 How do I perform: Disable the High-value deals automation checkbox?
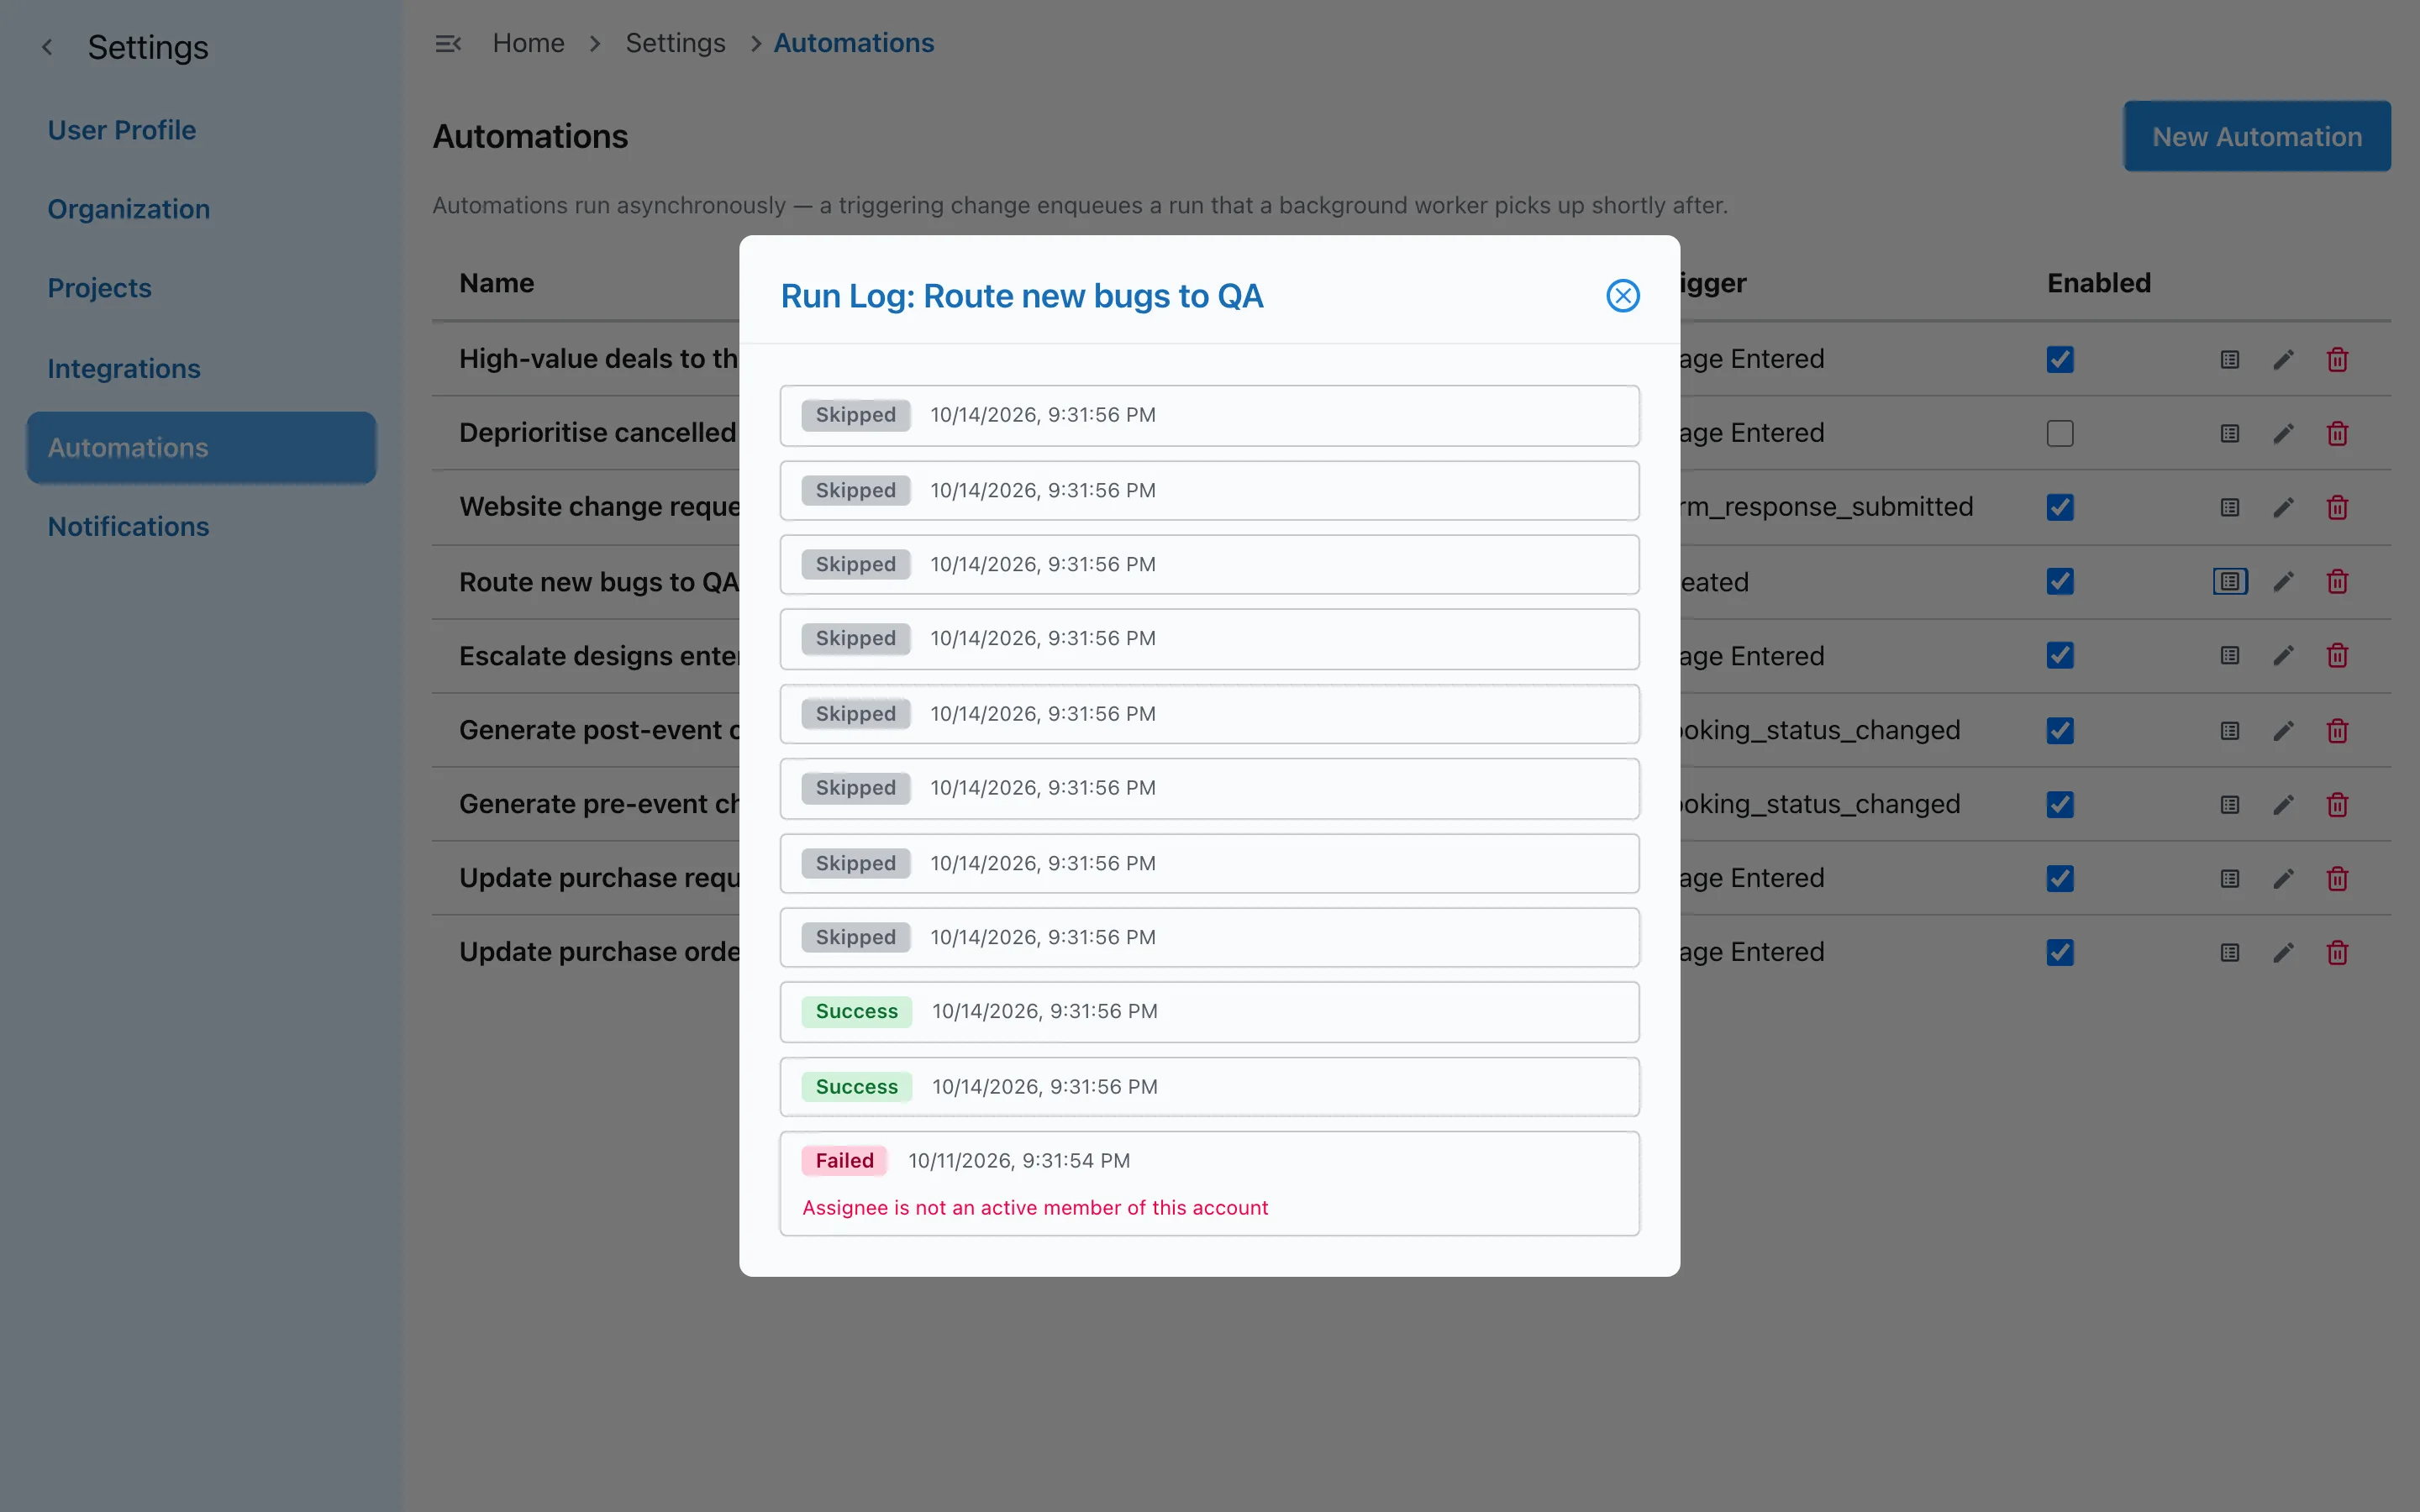[x=2060, y=359]
